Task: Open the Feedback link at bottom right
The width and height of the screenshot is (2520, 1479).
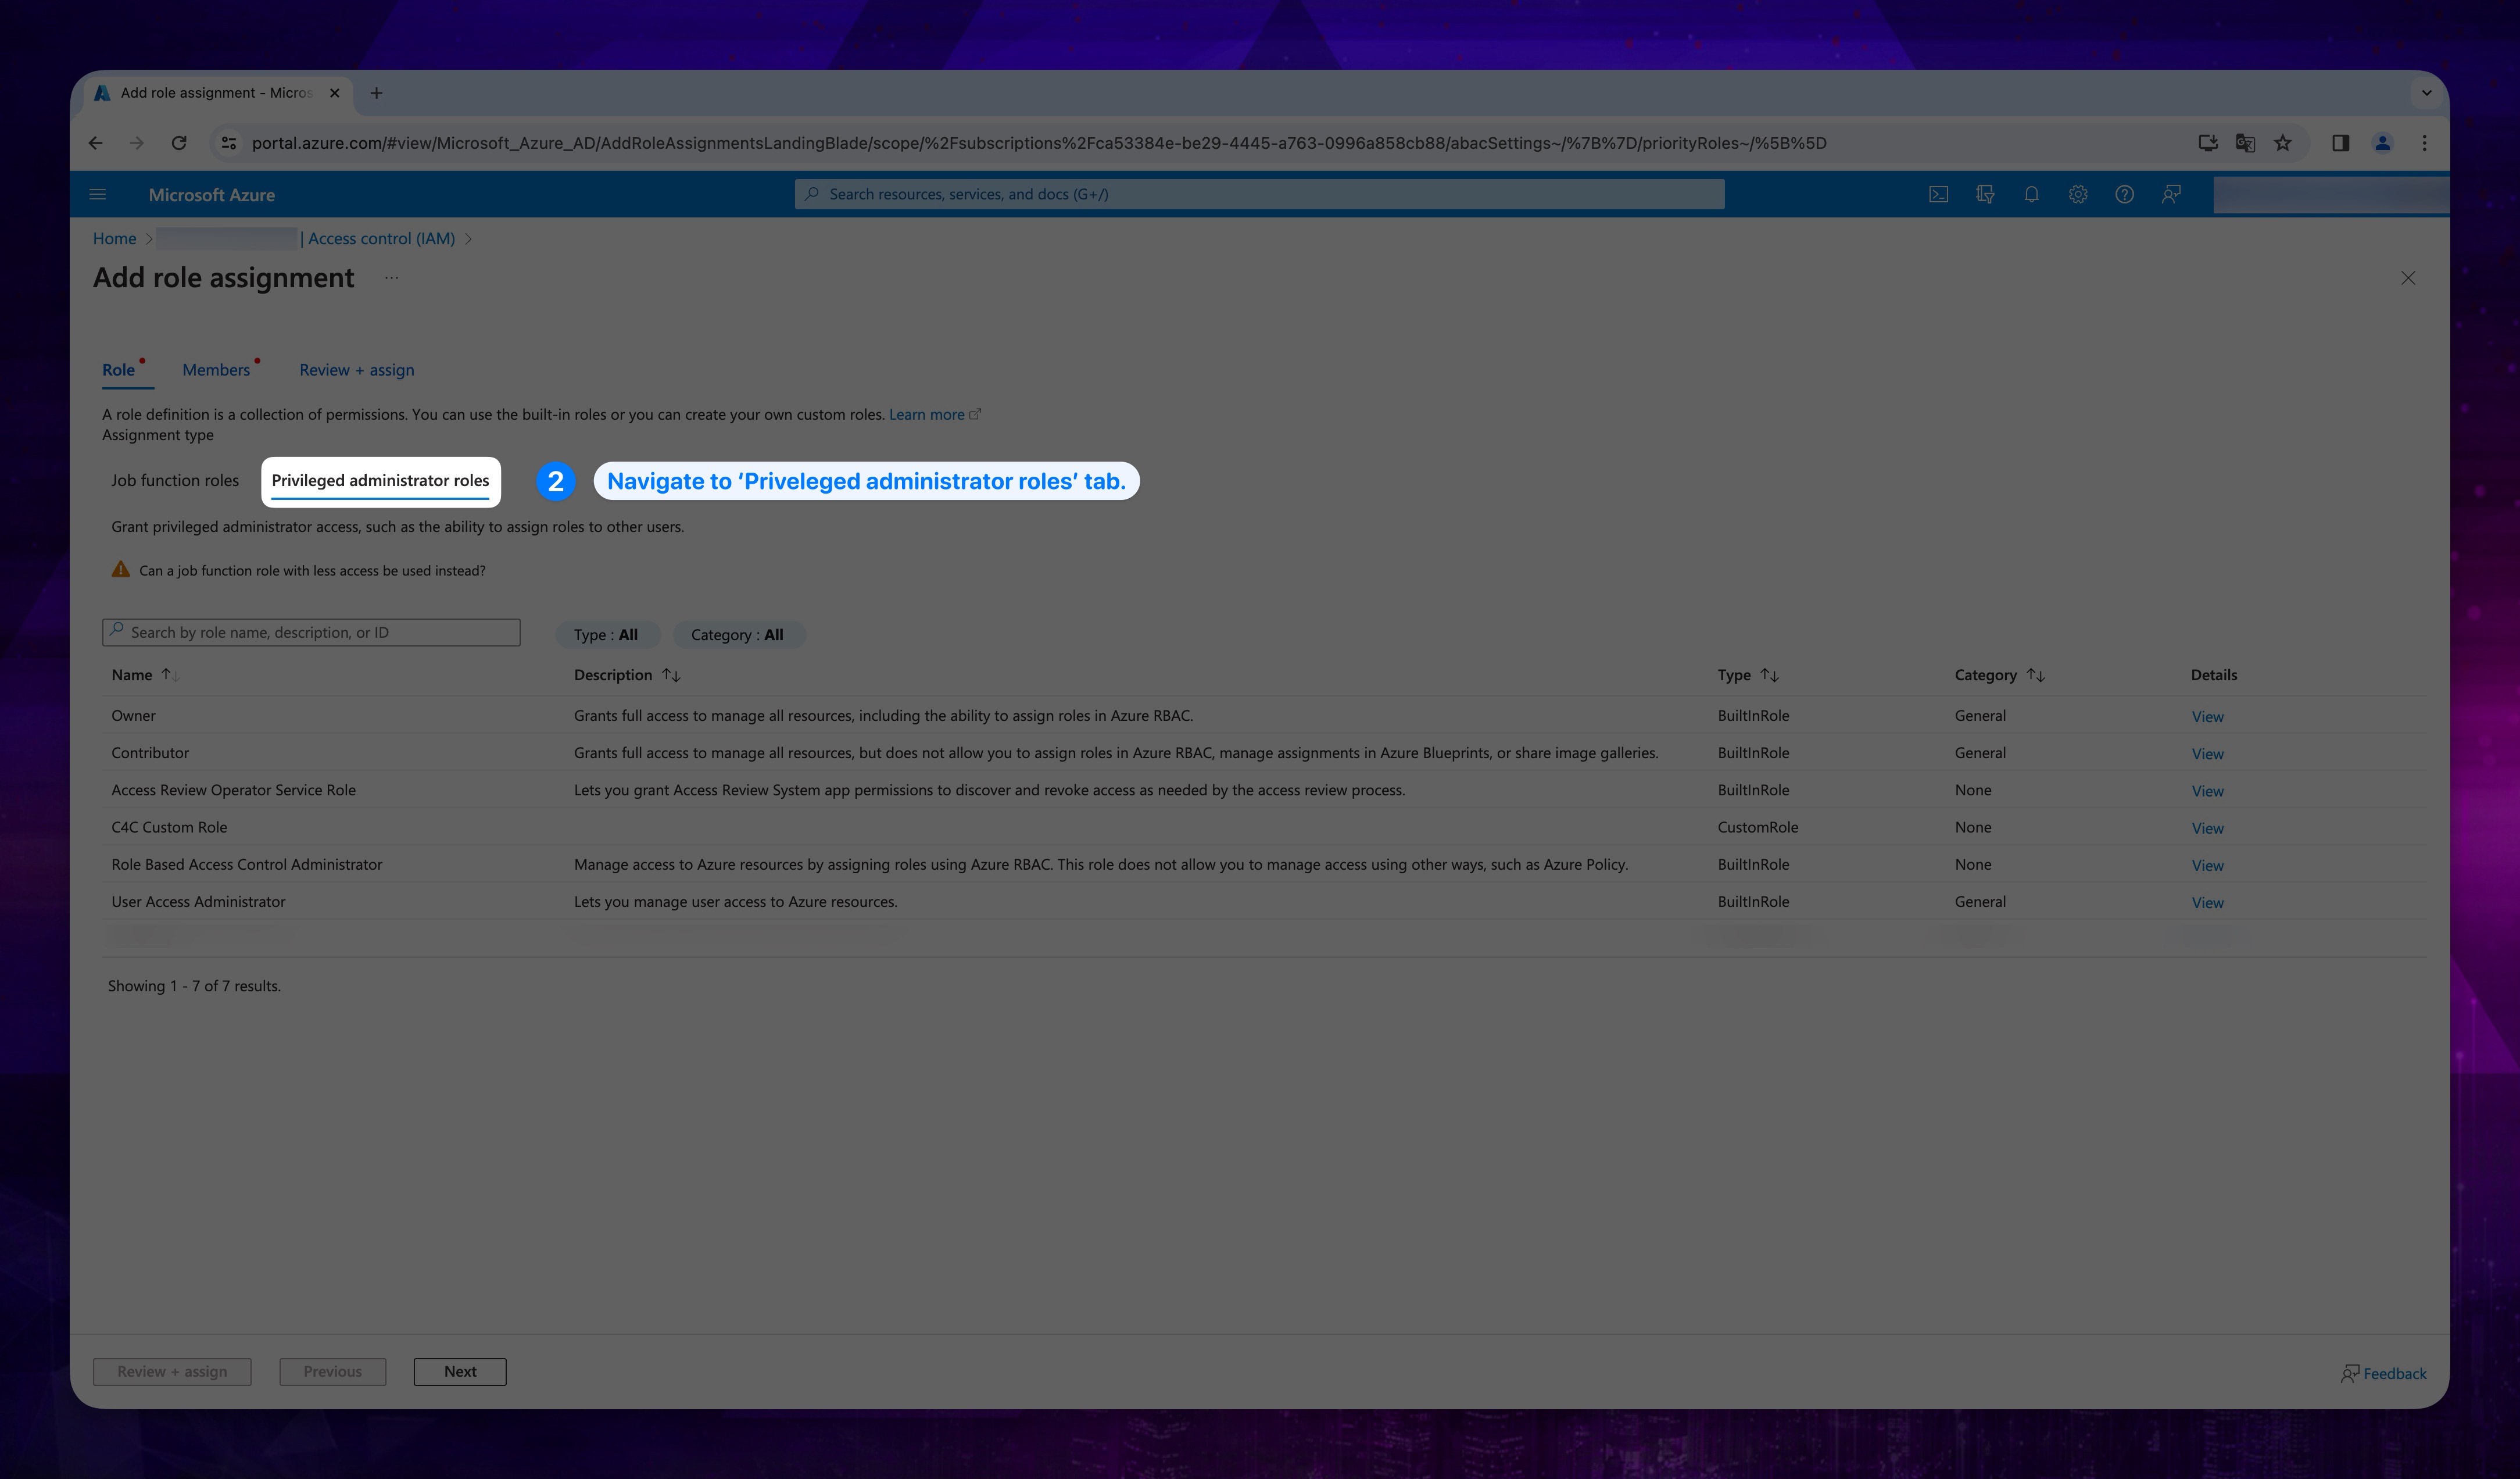Action: click(2384, 1373)
